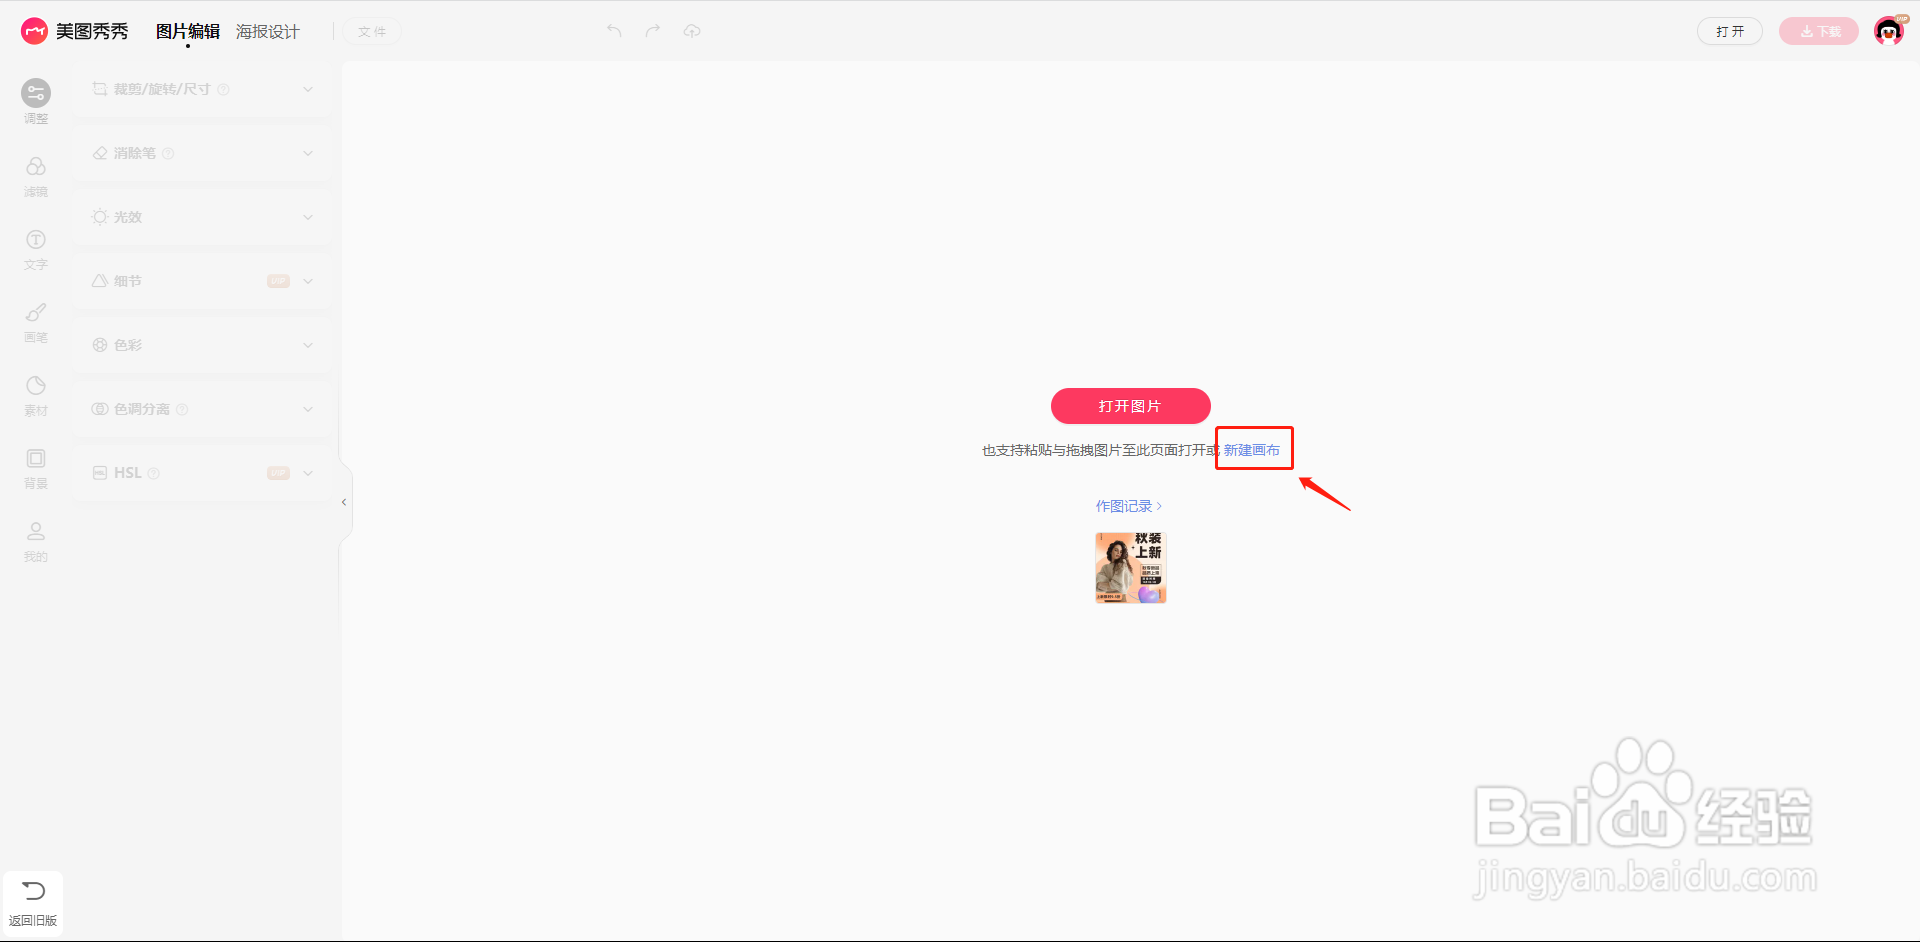Click the 打开 button in the top bar
Screen dimensions: 1920x942
pyautogui.click(x=1730, y=32)
